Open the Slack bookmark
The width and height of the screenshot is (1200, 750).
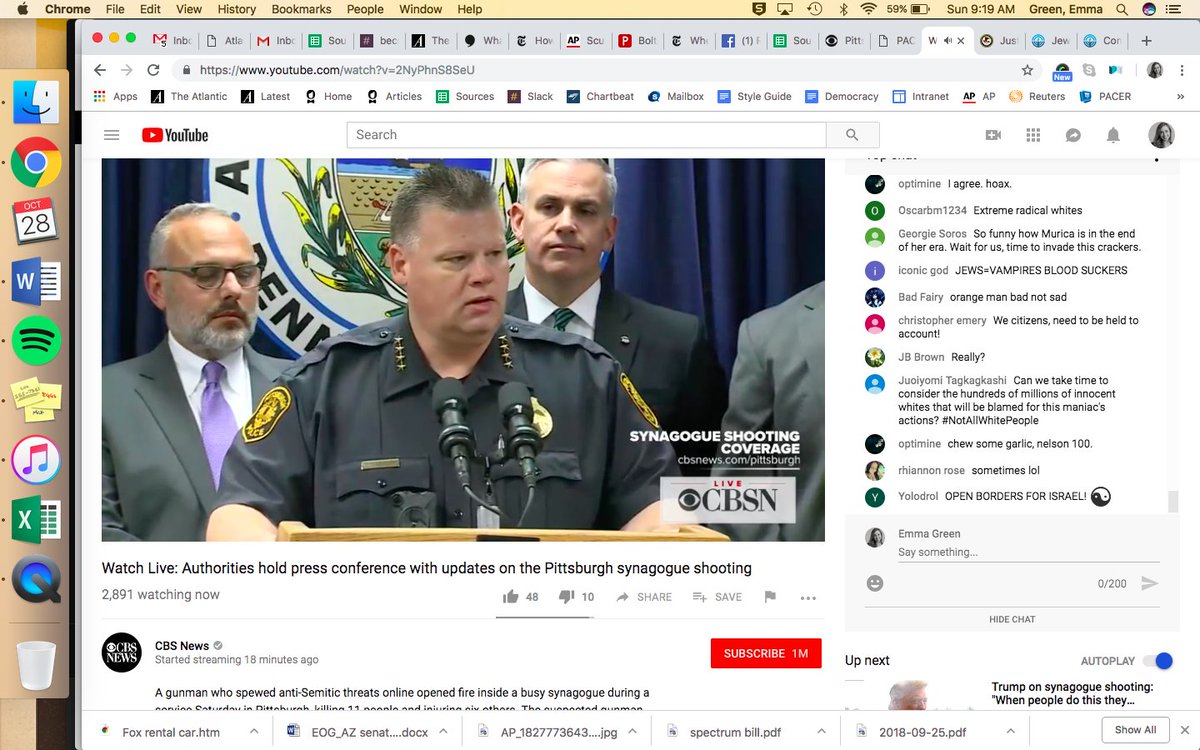530,97
